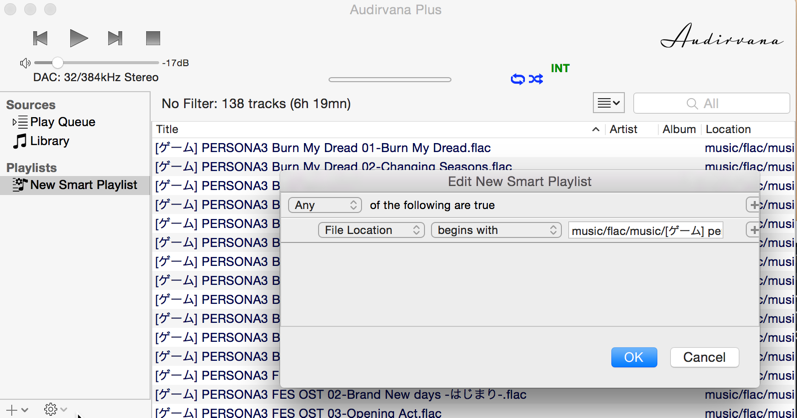Click the smart playlist icon in sidebar
The image size is (797, 418).
pos(19,185)
